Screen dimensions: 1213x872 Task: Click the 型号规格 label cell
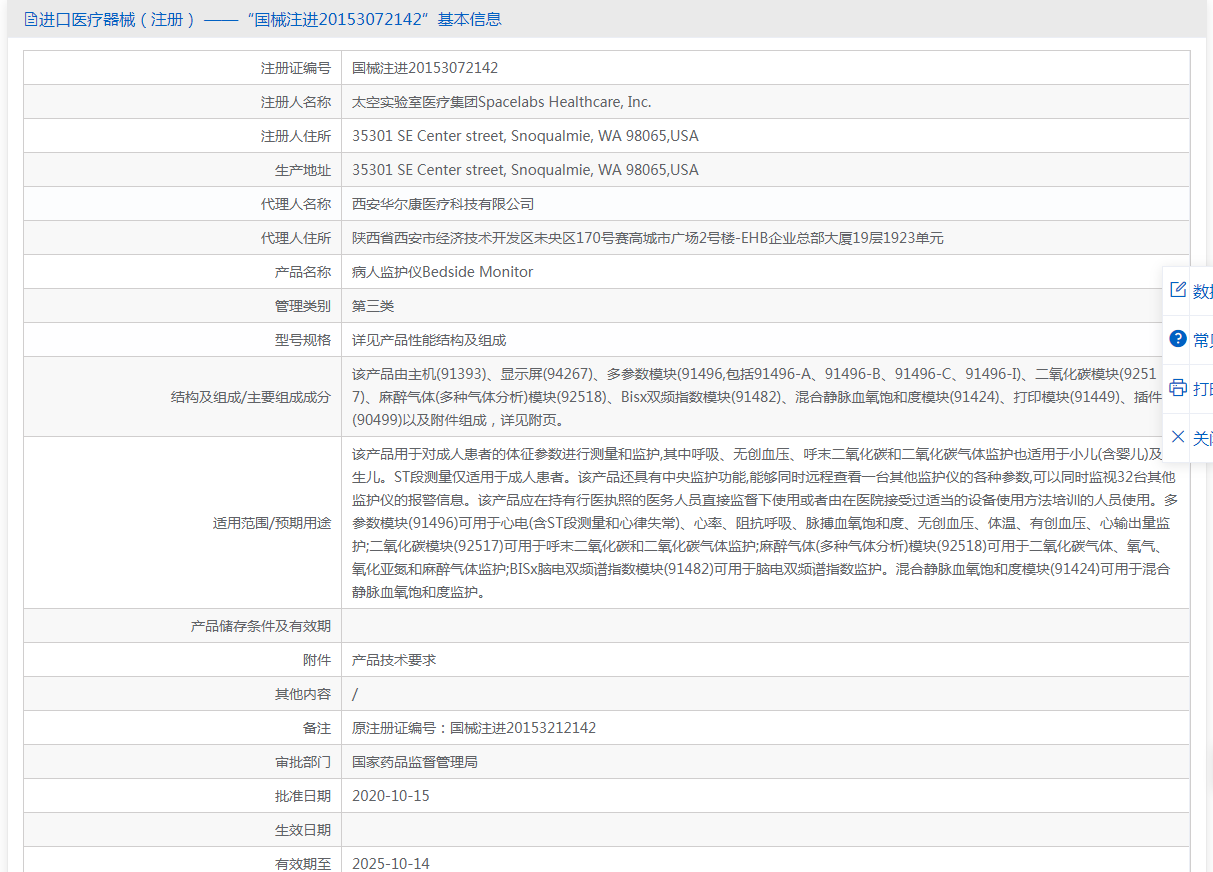[183, 340]
